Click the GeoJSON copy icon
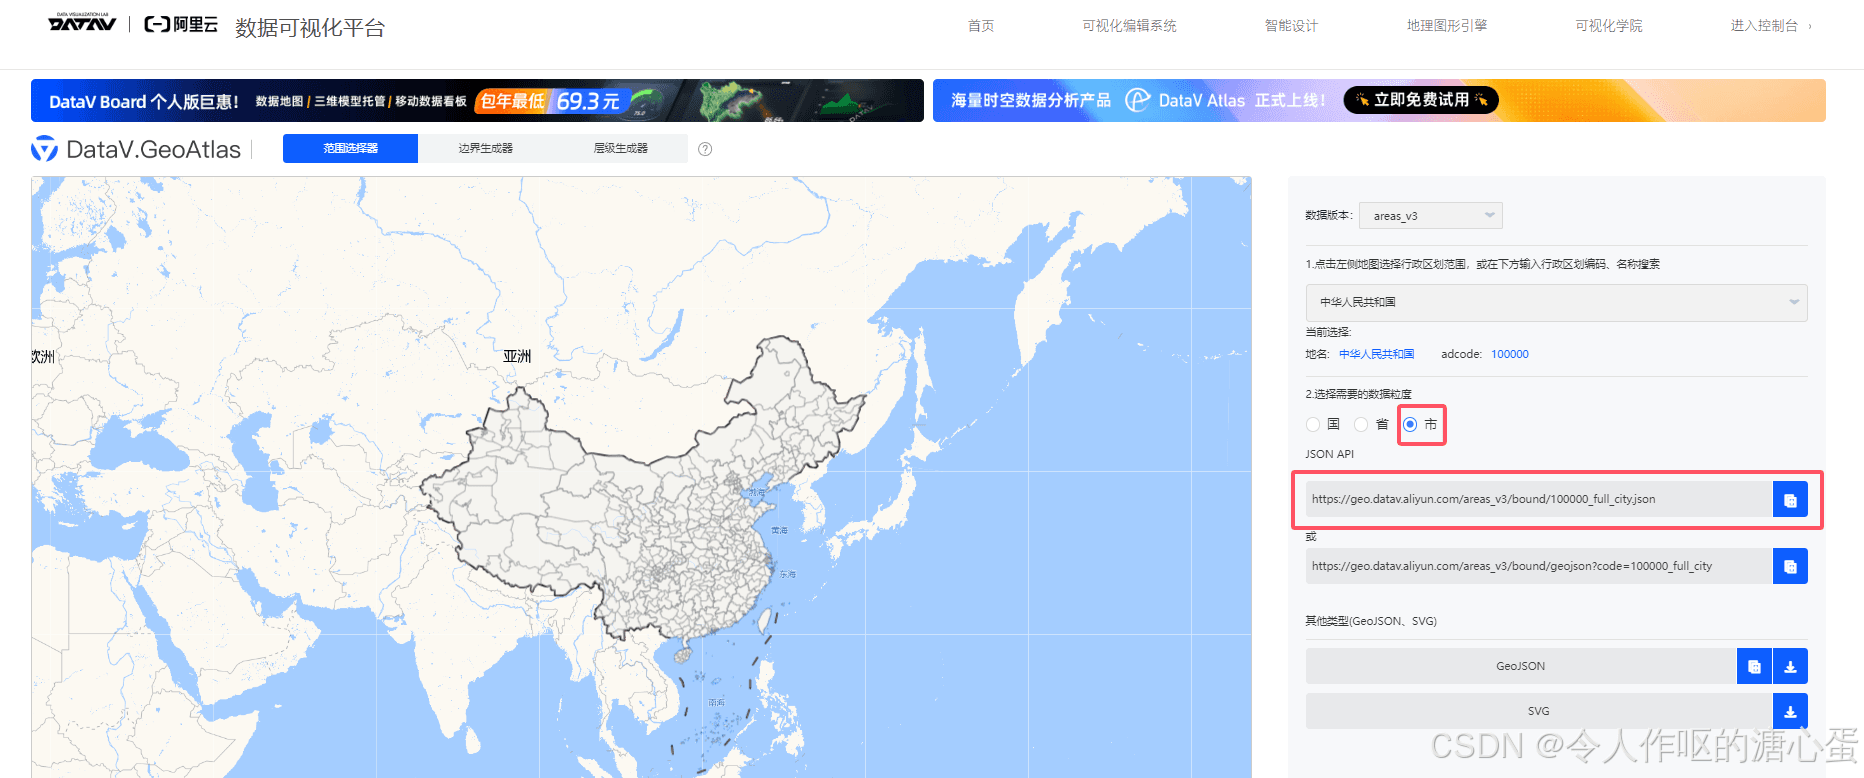Screen dimensions: 1864x778 [1754, 666]
